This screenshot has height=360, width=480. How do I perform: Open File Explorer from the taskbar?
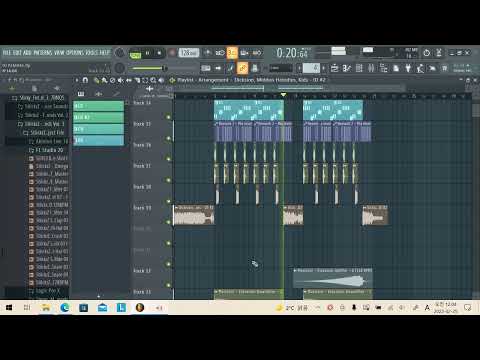pyautogui.click(x=46, y=307)
